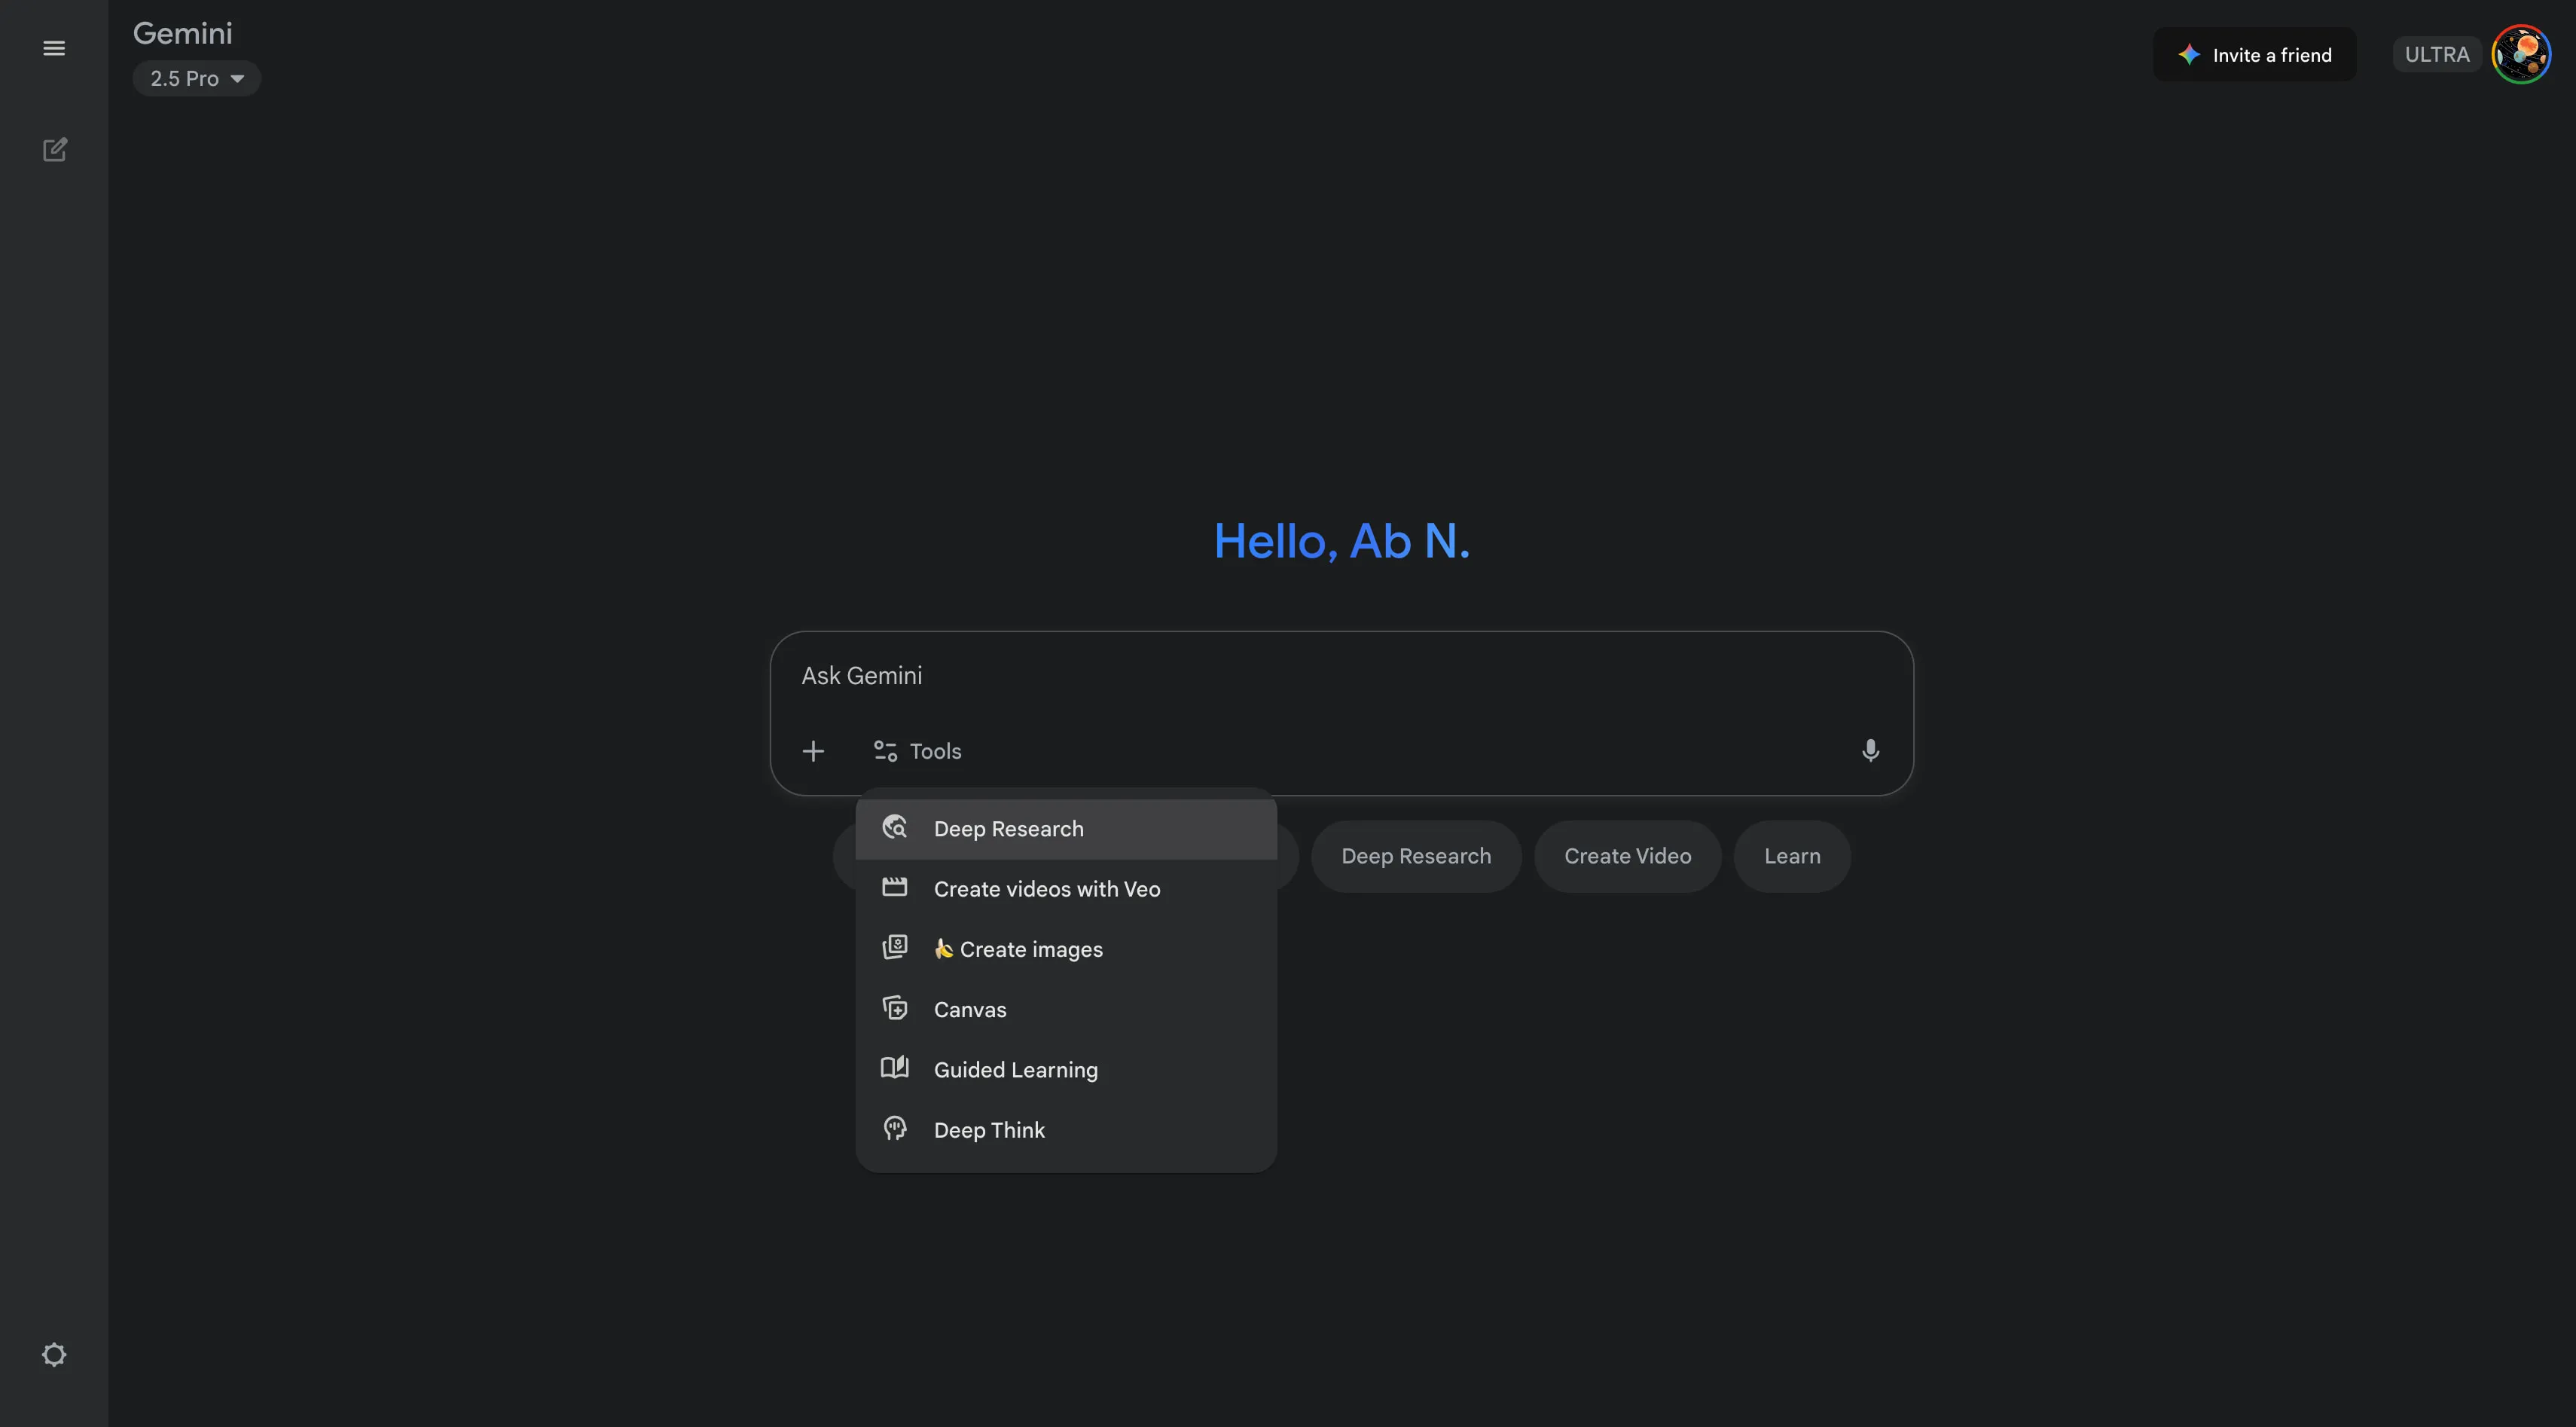Select the Deep Research magnifier icon
Viewport: 2576px width, 1427px height.
pos(894,827)
